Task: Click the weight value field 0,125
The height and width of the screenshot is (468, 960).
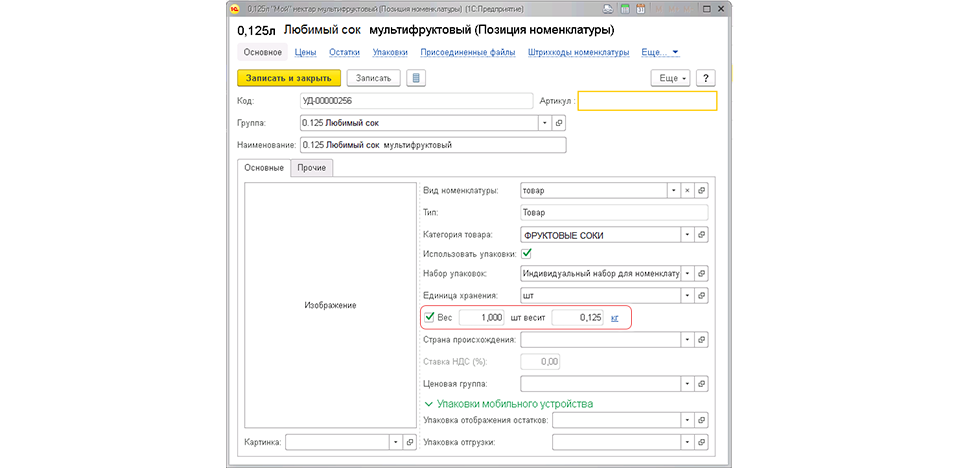Action: pyautogui.click(x=578, y=318)
